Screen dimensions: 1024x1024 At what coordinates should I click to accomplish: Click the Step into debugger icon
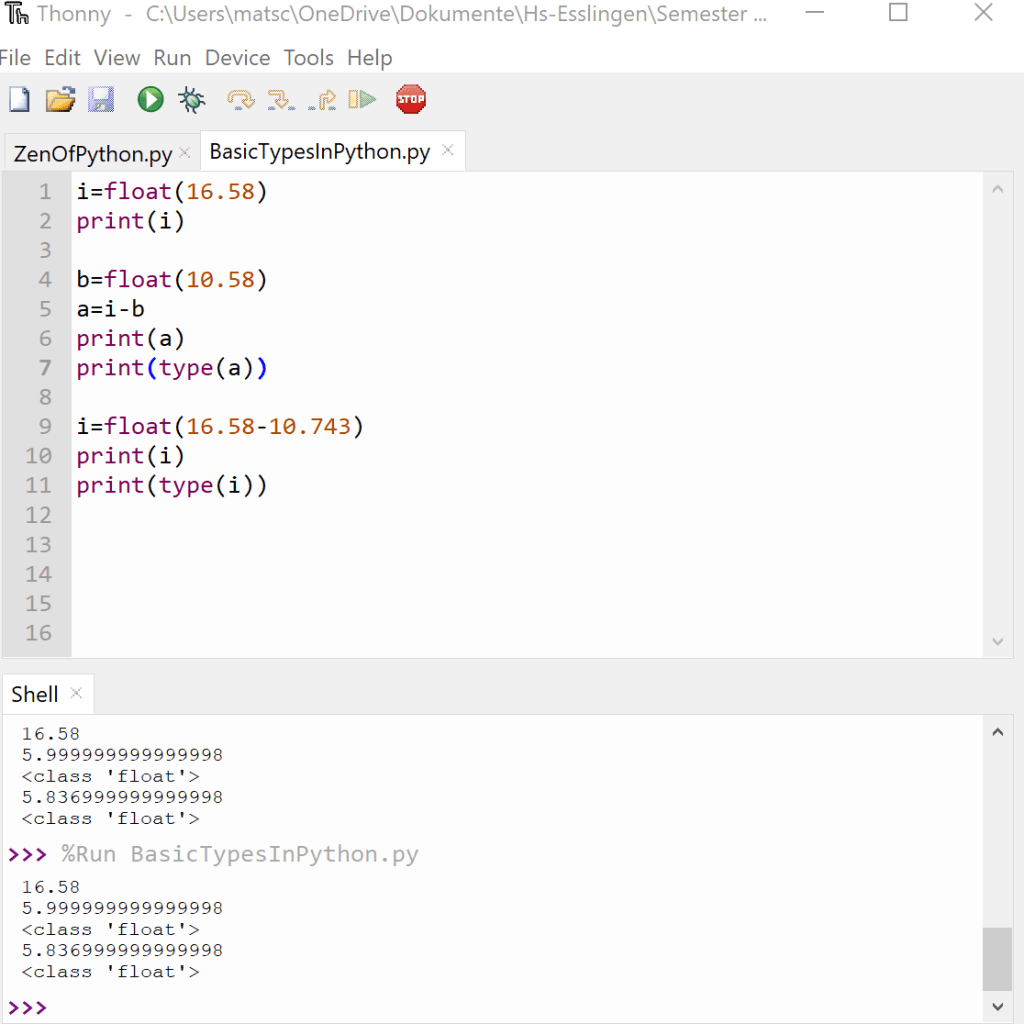281,99
